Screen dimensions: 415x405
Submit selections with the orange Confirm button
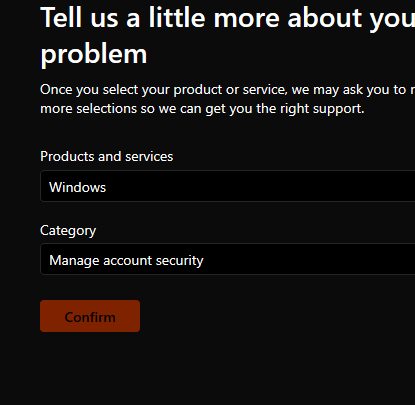tap(90, 316)
